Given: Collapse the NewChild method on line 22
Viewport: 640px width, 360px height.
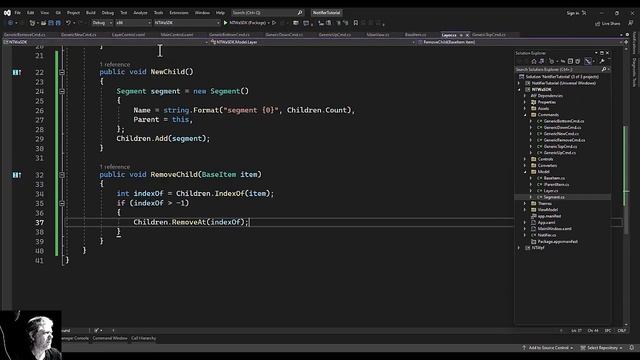Looking at the screenshot, I should pyautogui.click(x=62, y=72).
